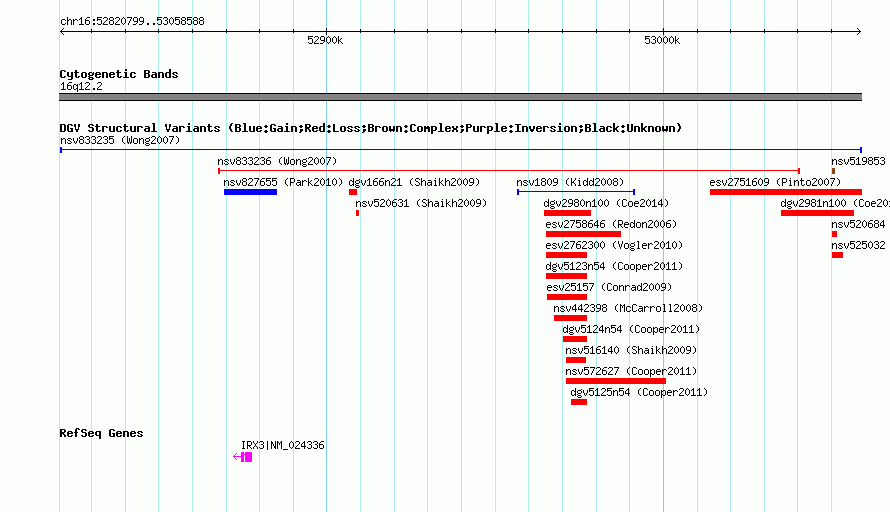The height and width of the screenshot is (512, 890).
Task: Click the red dgv2980n100 loss bar
Action: pyautogui.click(x=568, y=213)
